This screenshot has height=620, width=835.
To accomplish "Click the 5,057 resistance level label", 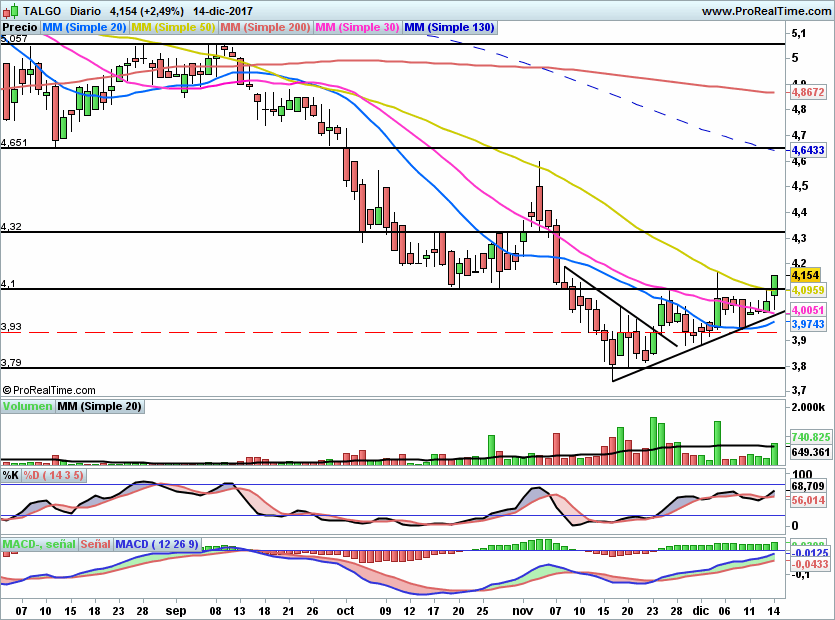I will coord(14,39).
